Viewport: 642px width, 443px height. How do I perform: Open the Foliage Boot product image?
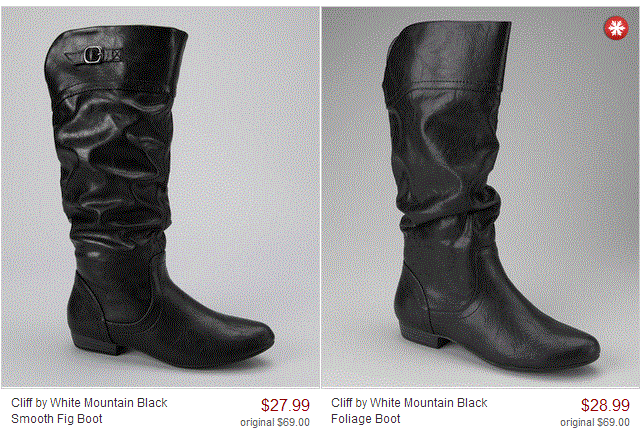(480, 197)
